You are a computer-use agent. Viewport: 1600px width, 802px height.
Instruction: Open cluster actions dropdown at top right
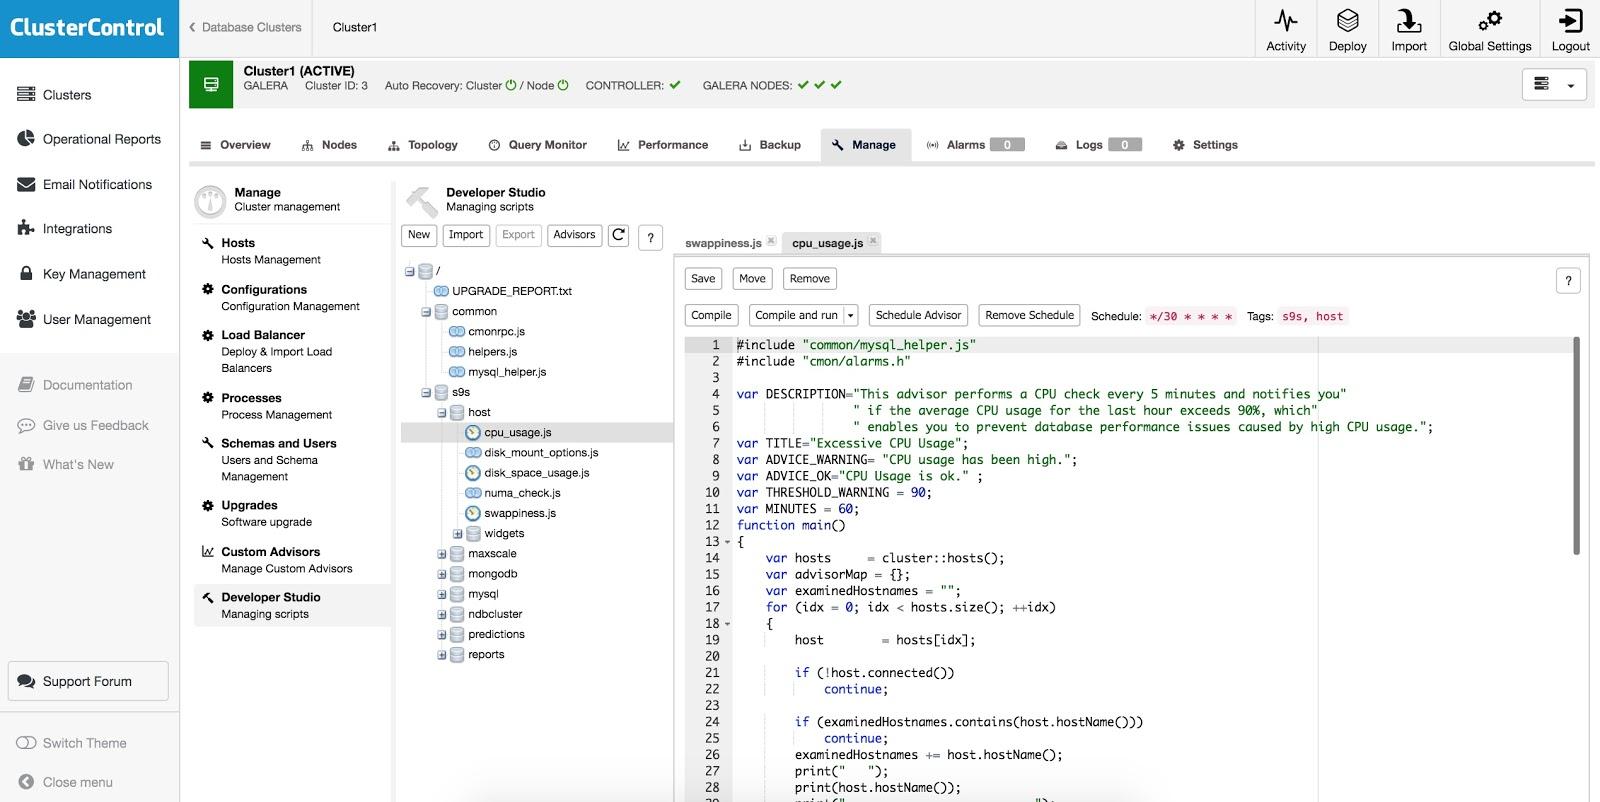pos(1554,85)
